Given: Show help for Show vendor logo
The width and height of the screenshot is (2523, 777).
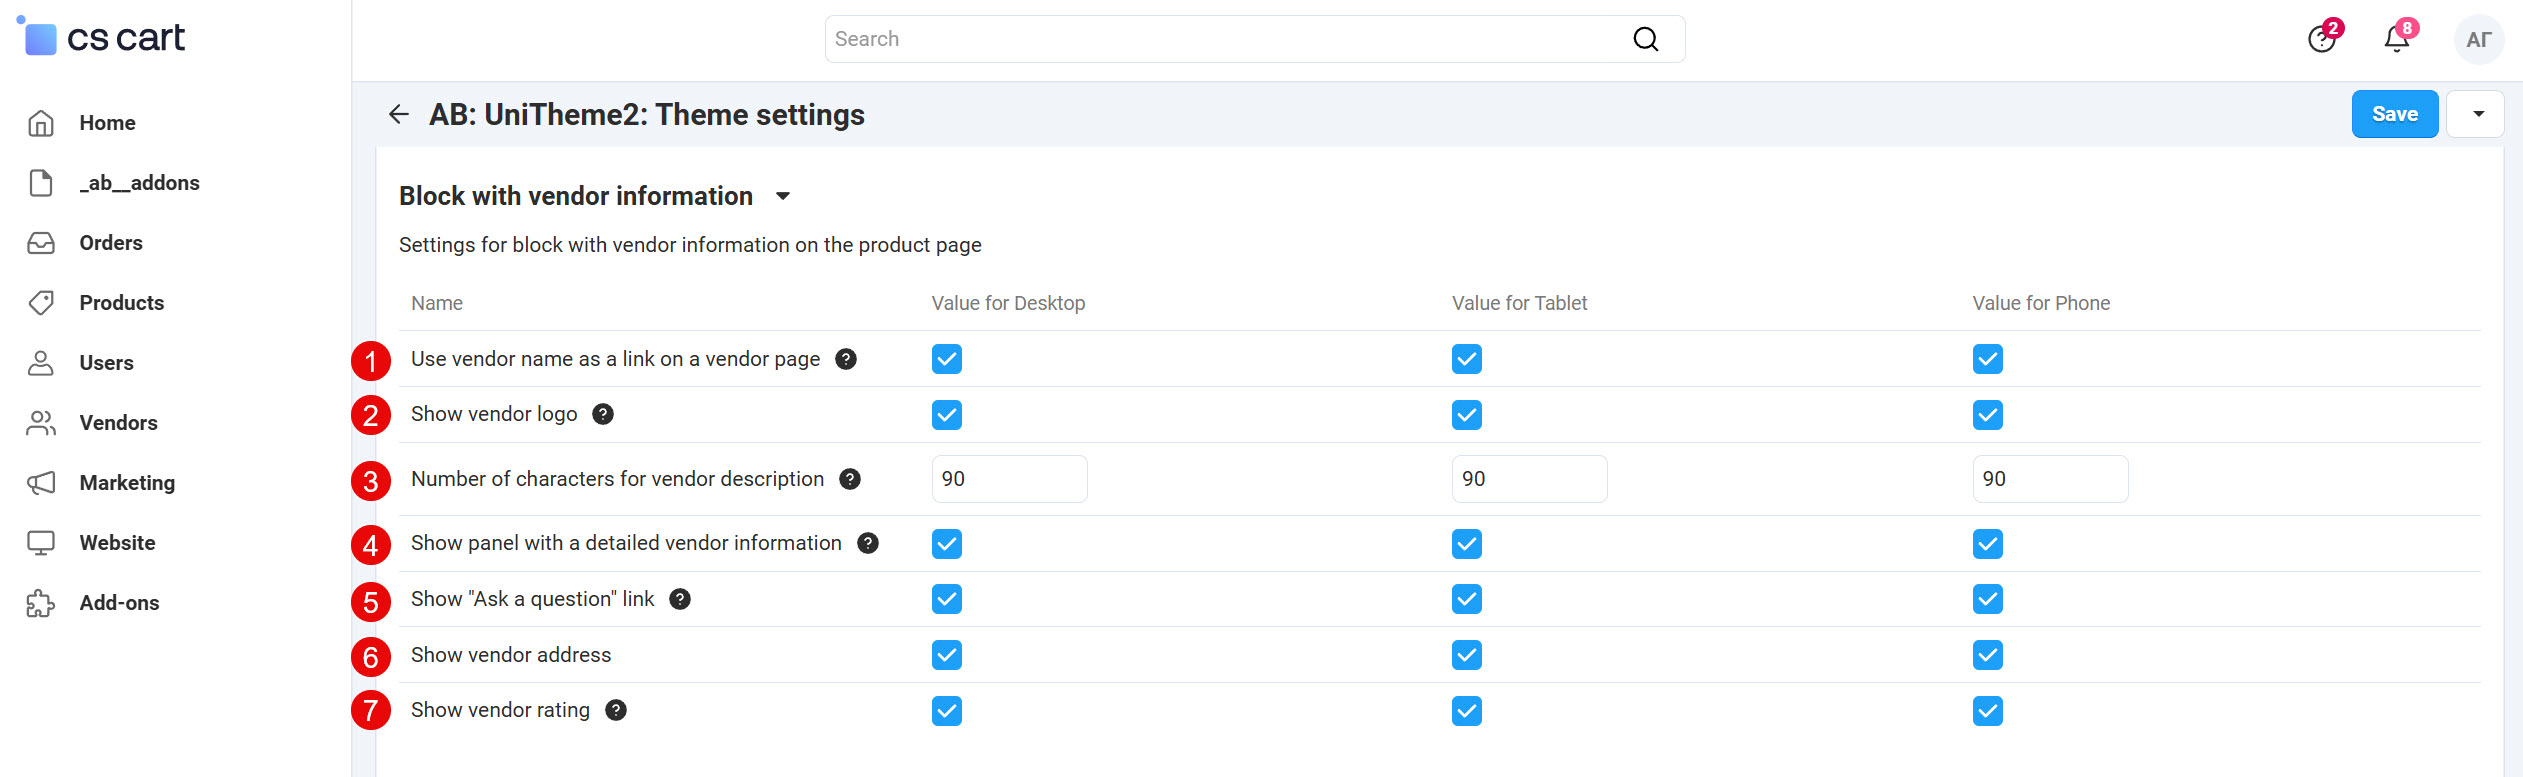Looking at the screenshot, I should click(603, 414).
